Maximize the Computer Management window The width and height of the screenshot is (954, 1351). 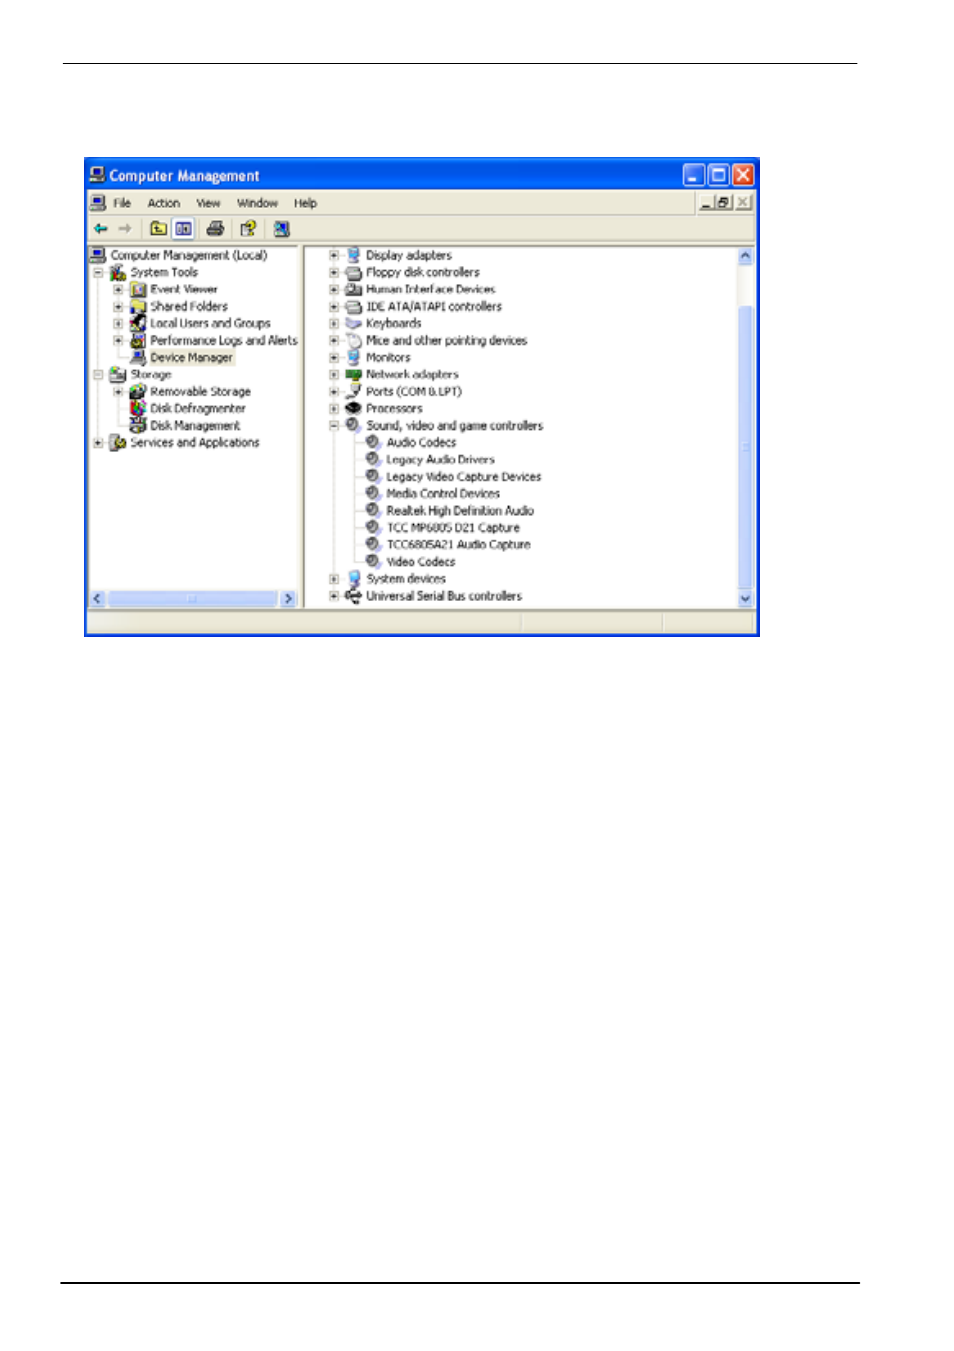(718, 176)
